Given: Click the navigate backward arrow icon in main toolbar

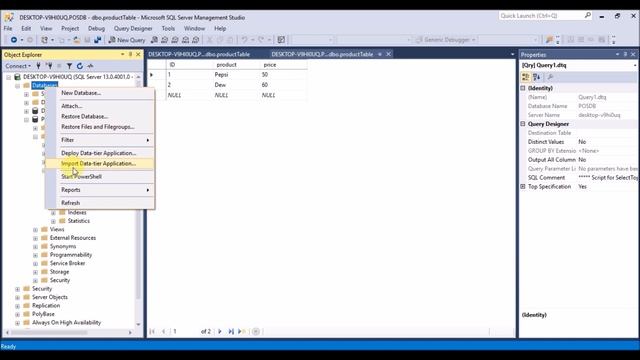Looking at the screenshot, I should (13, 40).
